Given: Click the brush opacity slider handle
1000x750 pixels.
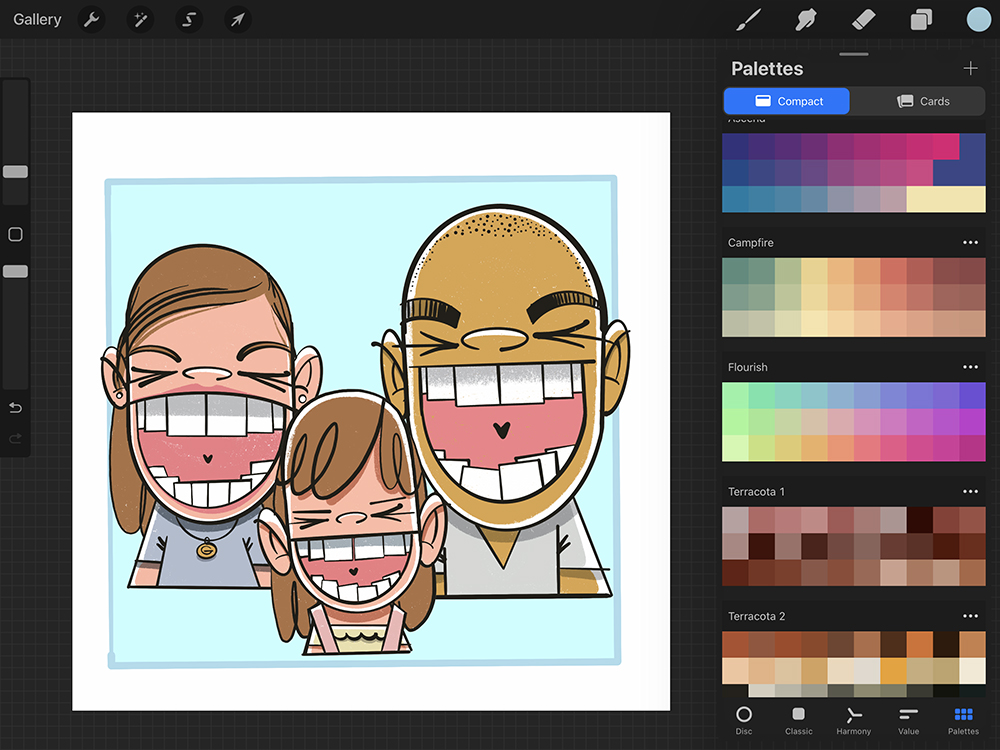Looking at the screenshot, I should 15,272.
